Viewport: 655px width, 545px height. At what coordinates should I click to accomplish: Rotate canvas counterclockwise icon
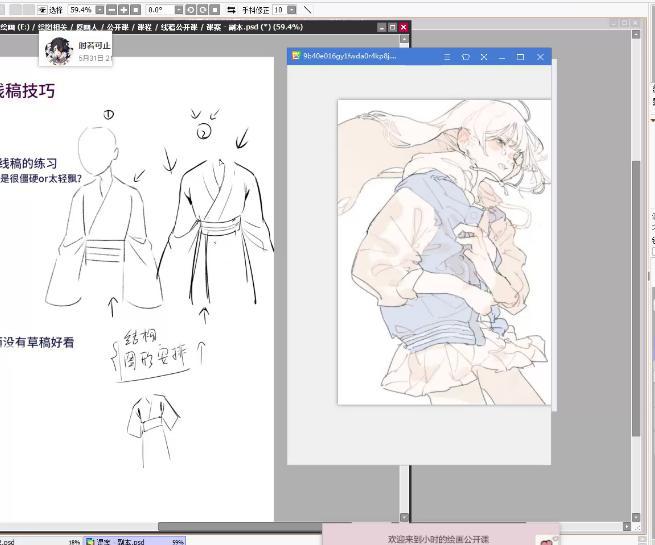pyautogui.click(x=191, y=10)
